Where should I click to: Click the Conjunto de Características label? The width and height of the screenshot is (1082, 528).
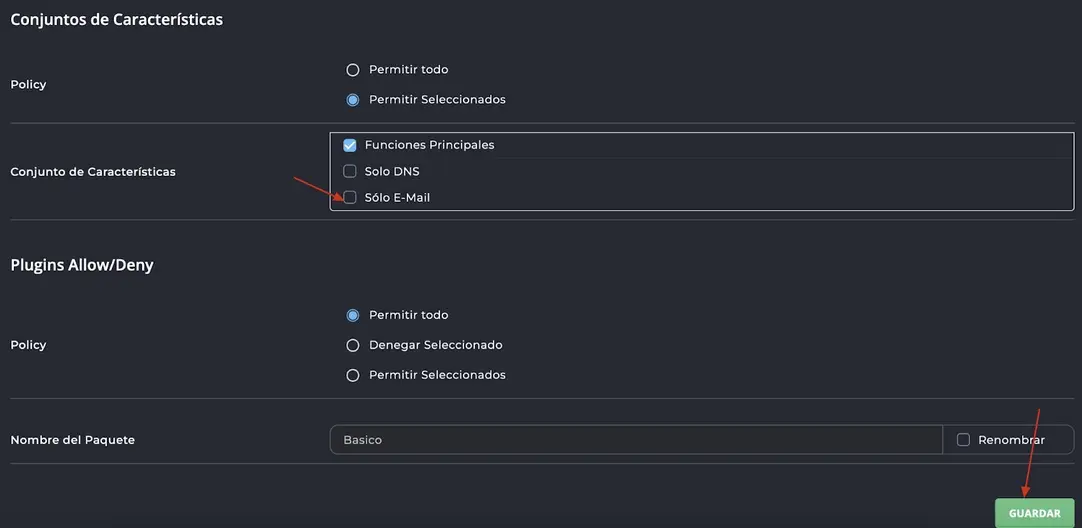click(x=93, y=172)
